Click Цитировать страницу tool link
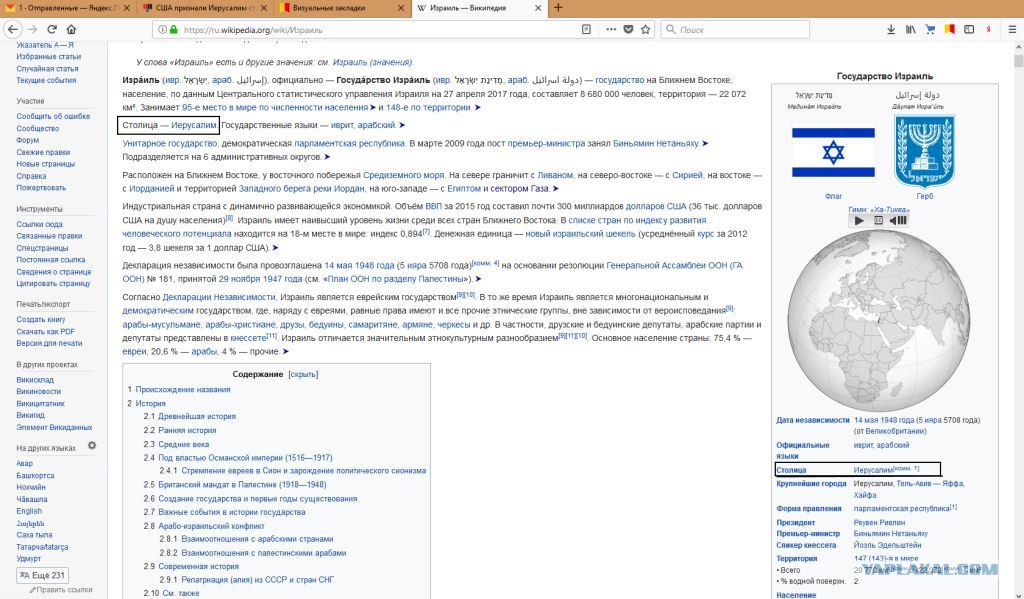Image resolution: width=1024 pixels, height=599 pixels. pyautogui.click(x=53, y=283)
